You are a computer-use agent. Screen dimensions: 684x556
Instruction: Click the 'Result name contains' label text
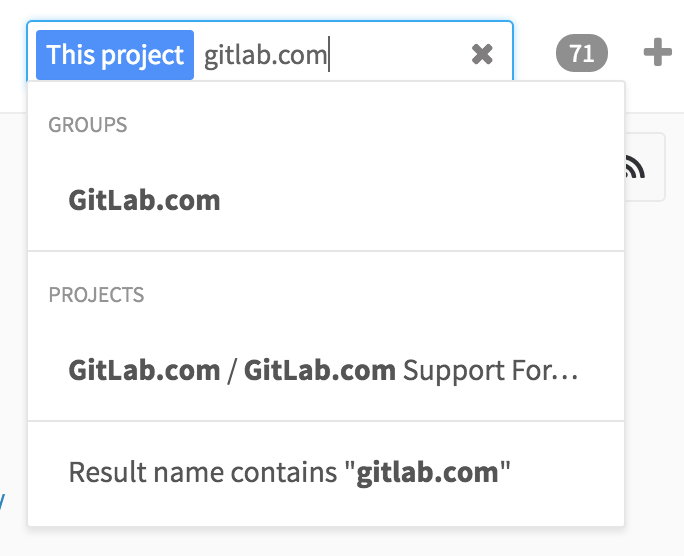[203, 472]
